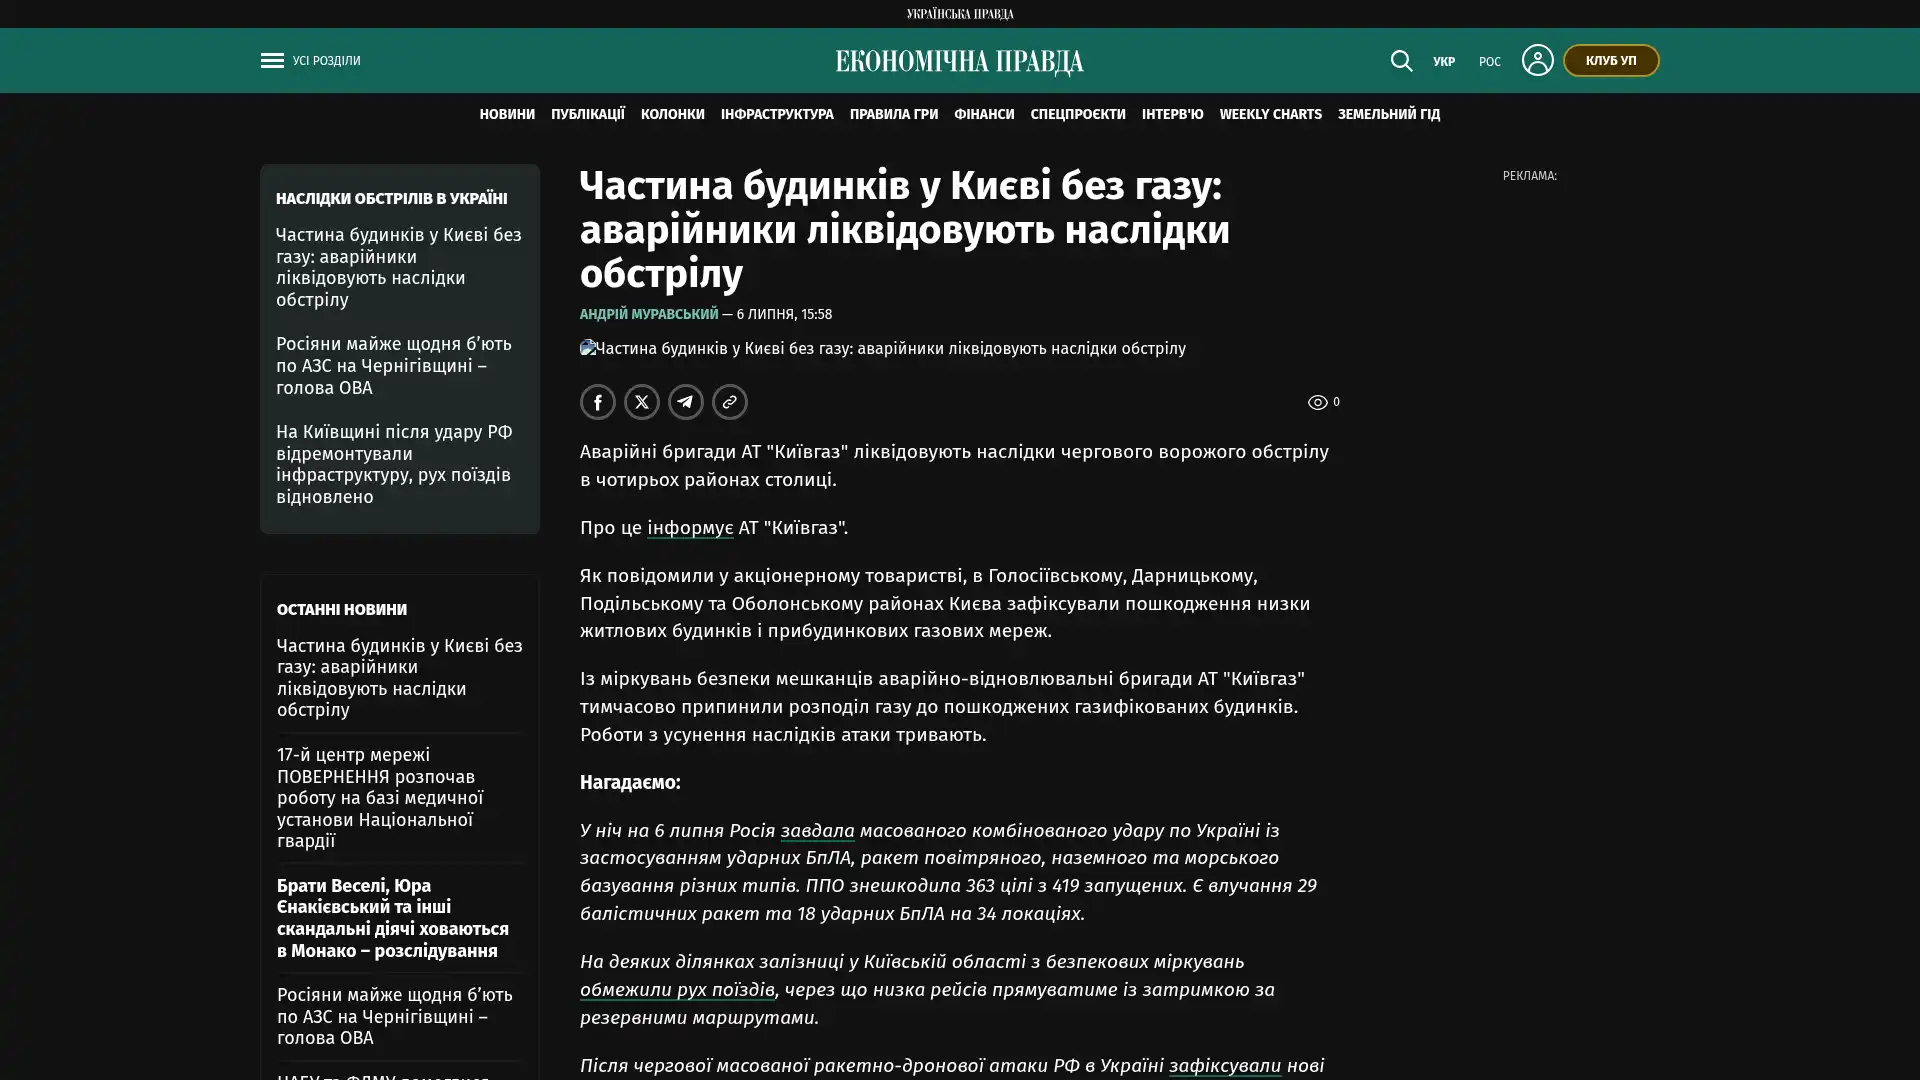Open site search magnifier icon
Image resolution: width=1920 pixels, height=1080 pixels.
[x=1401, y=60]
